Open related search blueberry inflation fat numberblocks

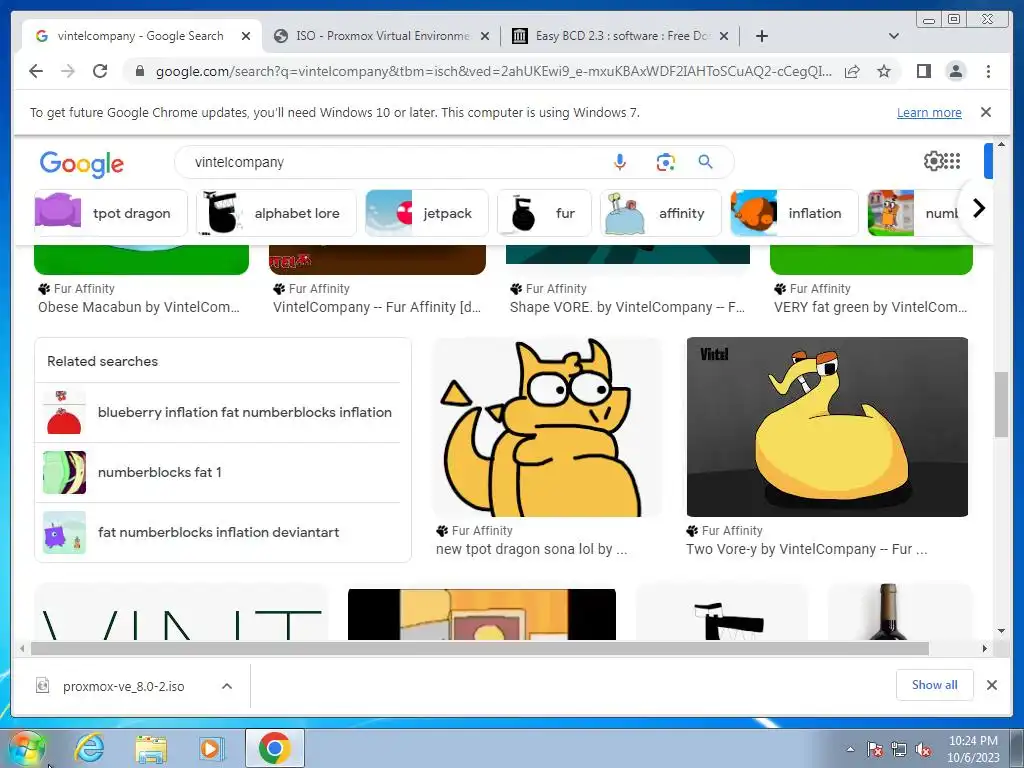(217, 412)
